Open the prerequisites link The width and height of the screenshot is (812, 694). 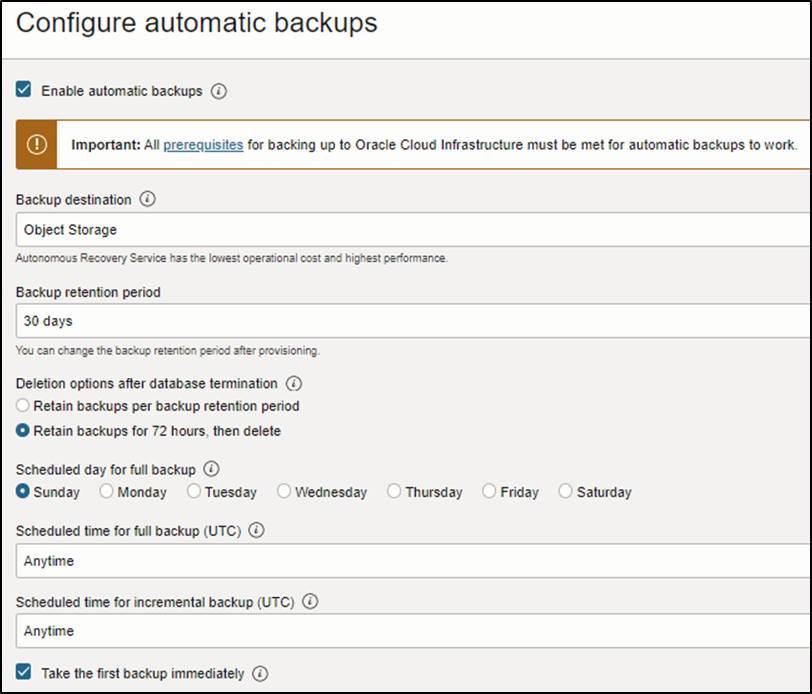point(203,145)
